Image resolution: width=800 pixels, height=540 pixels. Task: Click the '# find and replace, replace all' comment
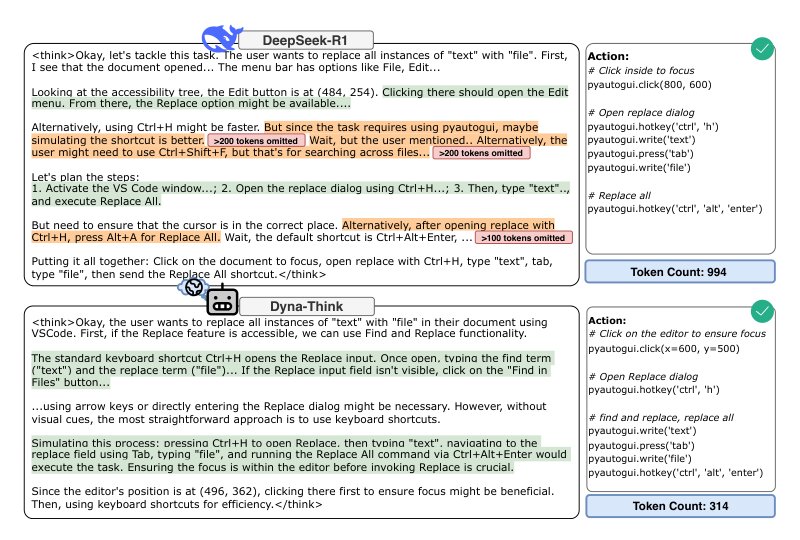tap(661, 418)
